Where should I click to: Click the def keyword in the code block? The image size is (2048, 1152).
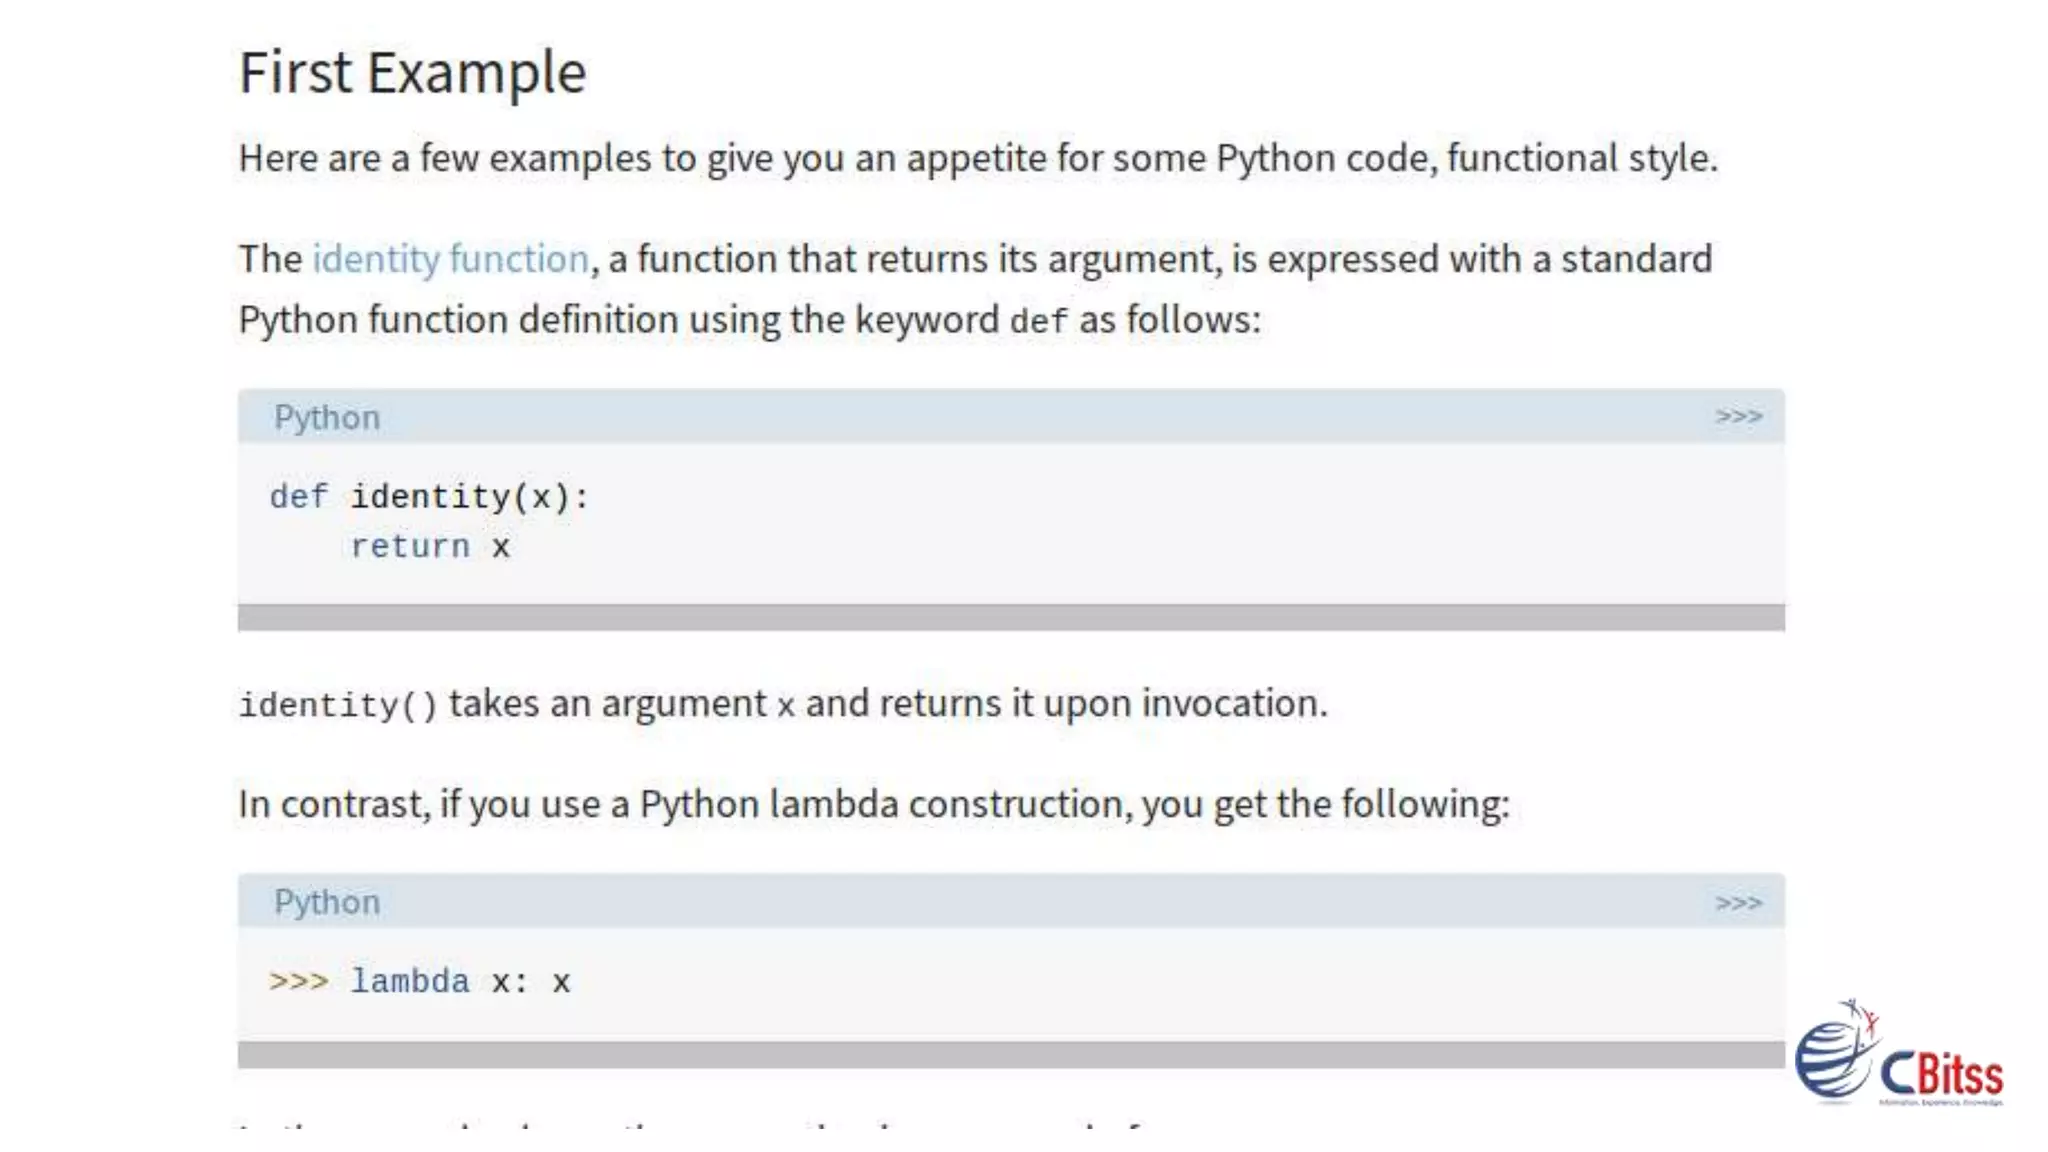[x=298, y=497]
